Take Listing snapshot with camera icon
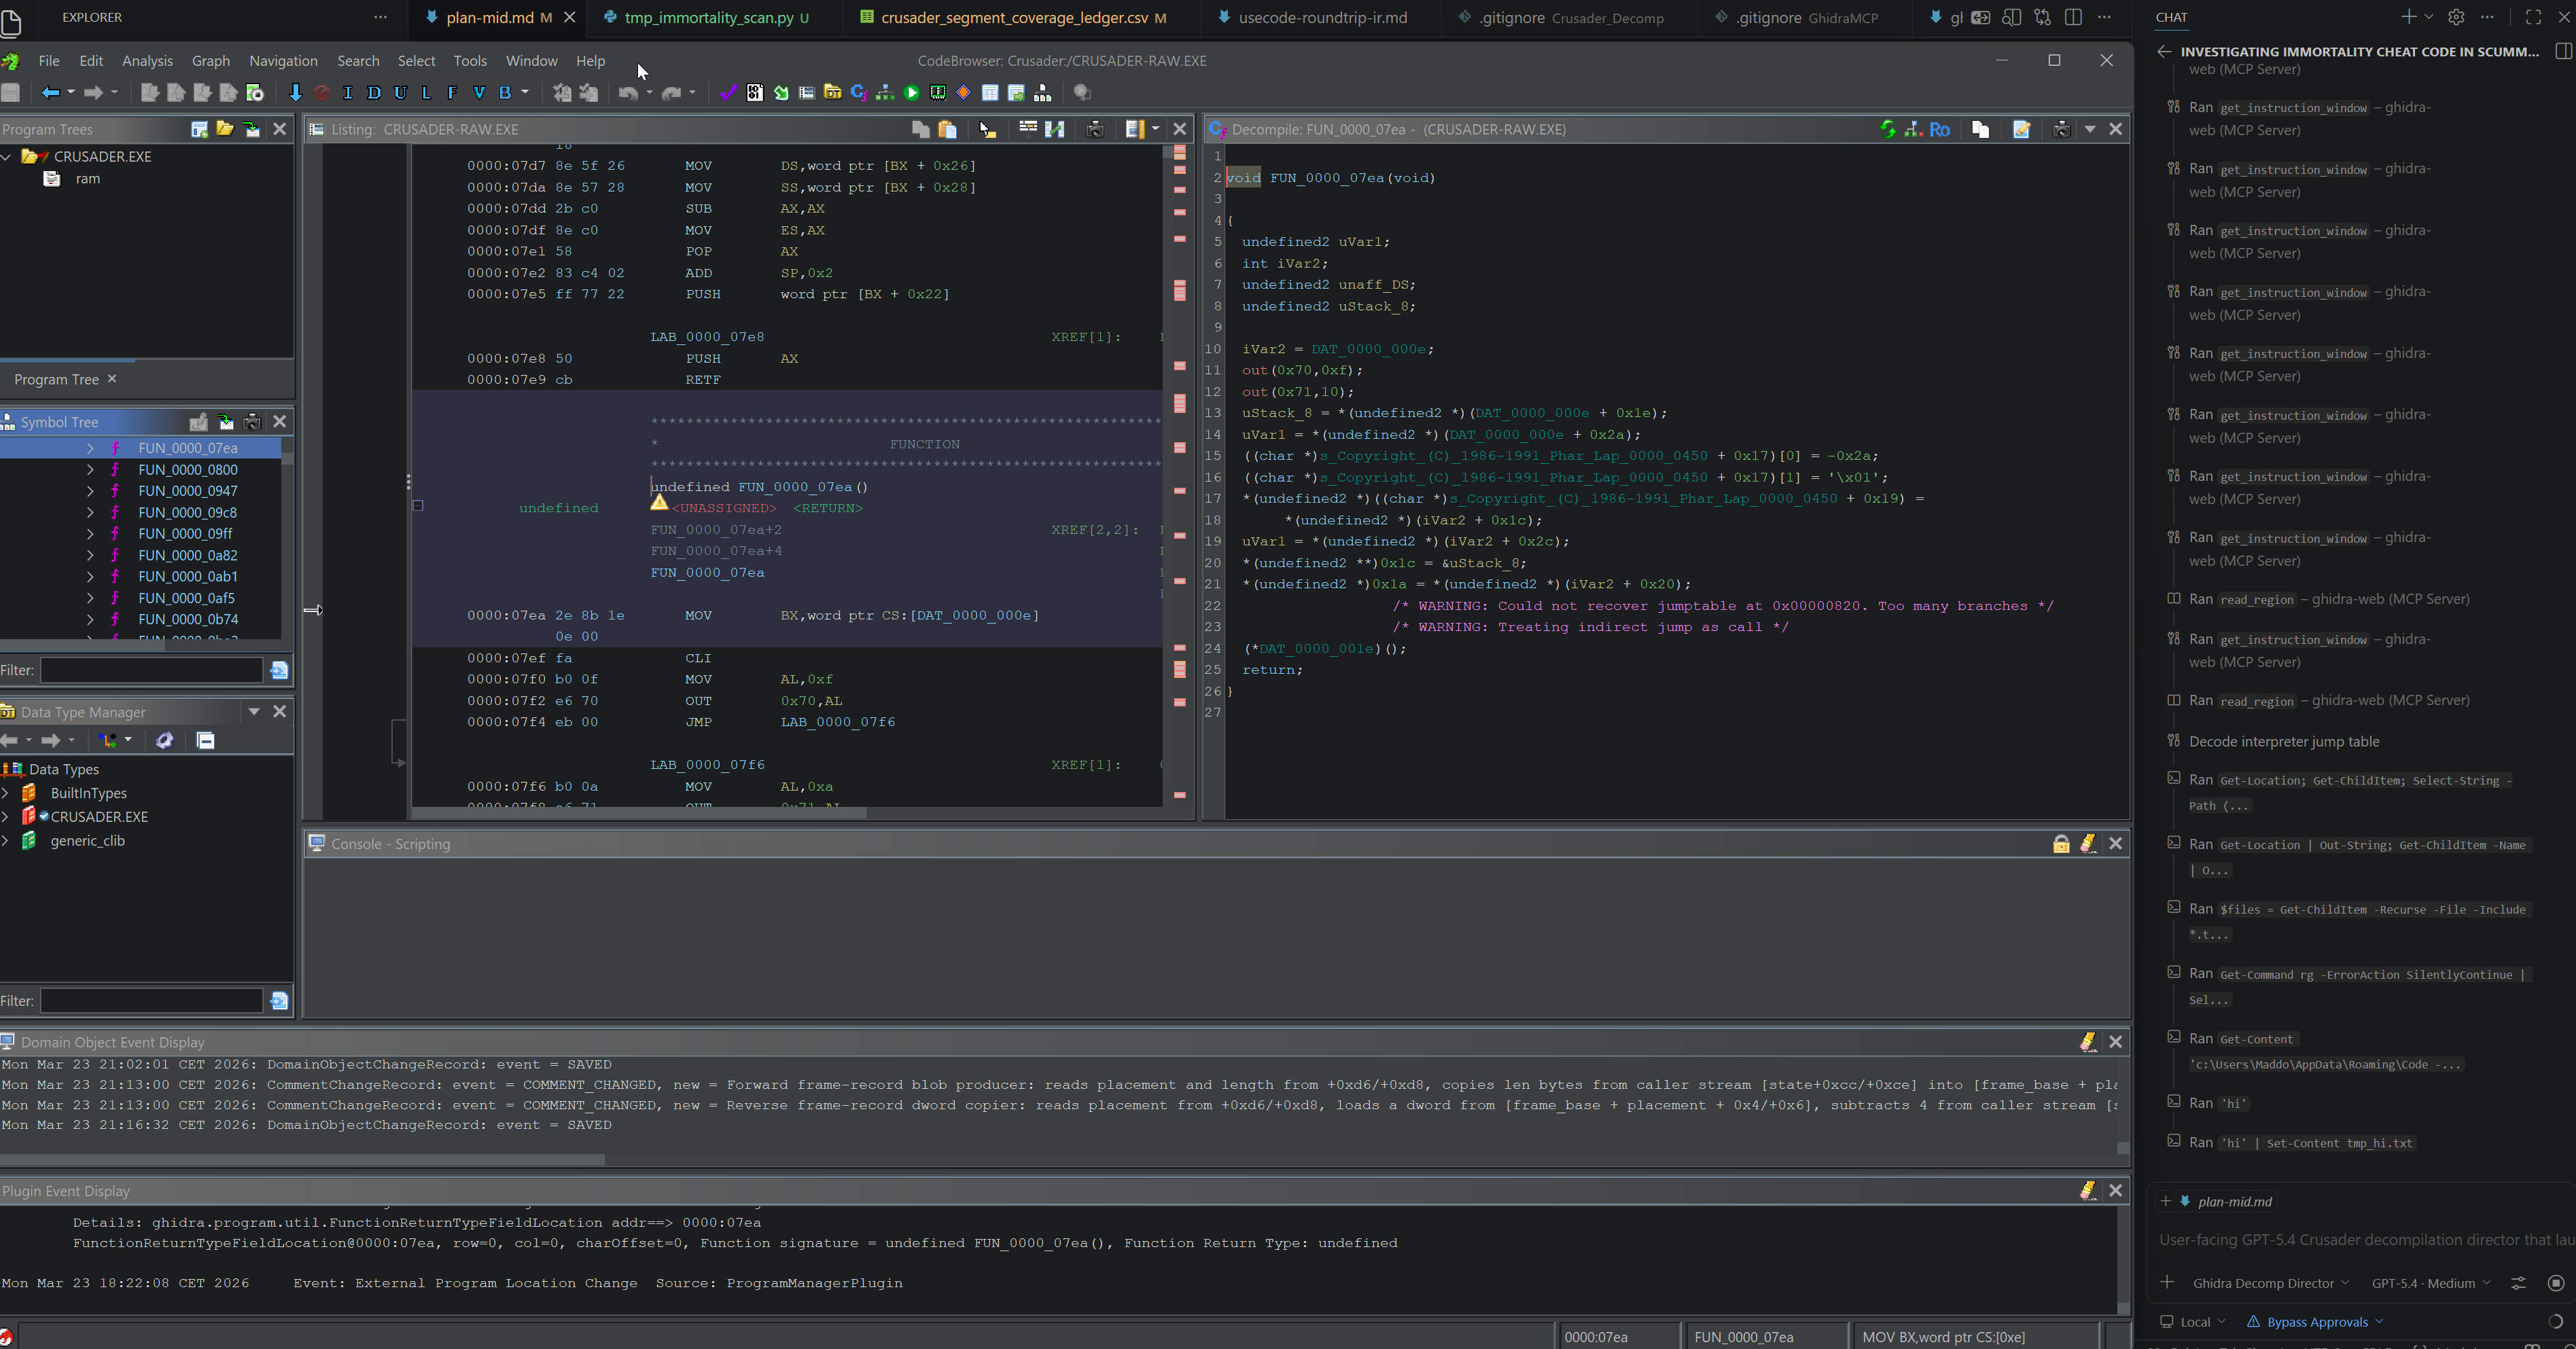 tap(1095, 129)
